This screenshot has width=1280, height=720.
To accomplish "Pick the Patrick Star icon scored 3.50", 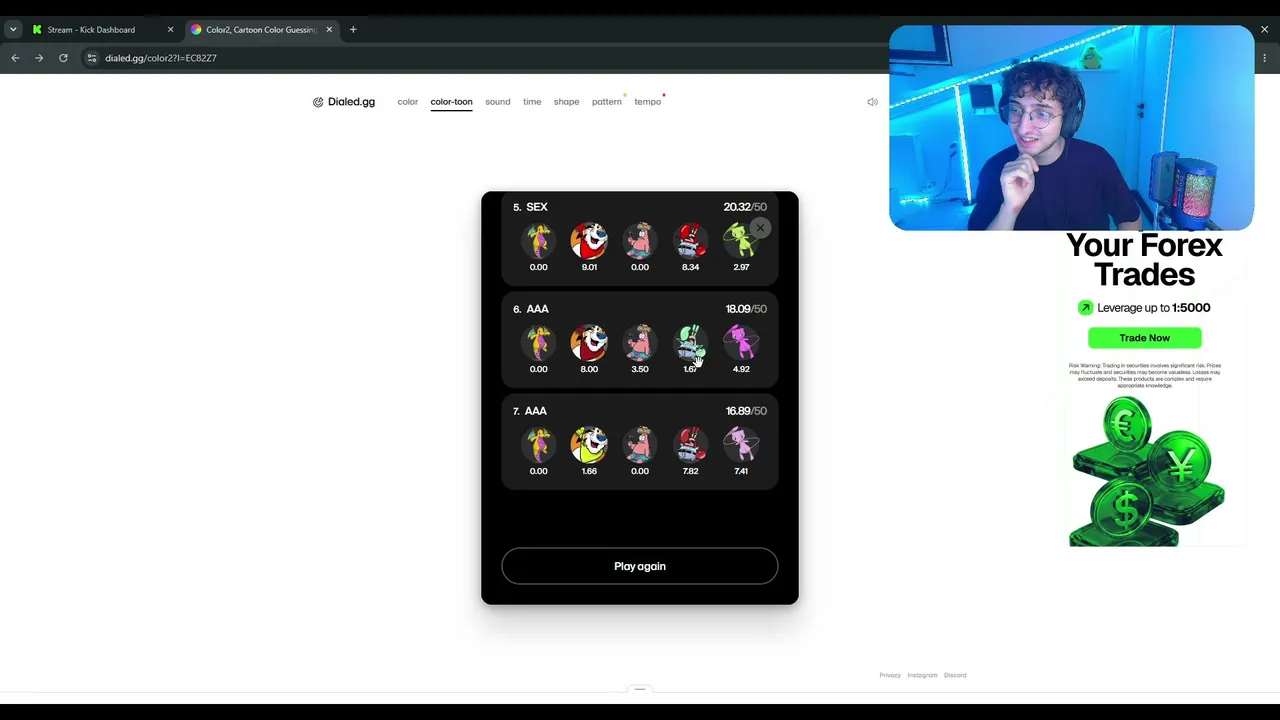I will (x=640, y=342).
